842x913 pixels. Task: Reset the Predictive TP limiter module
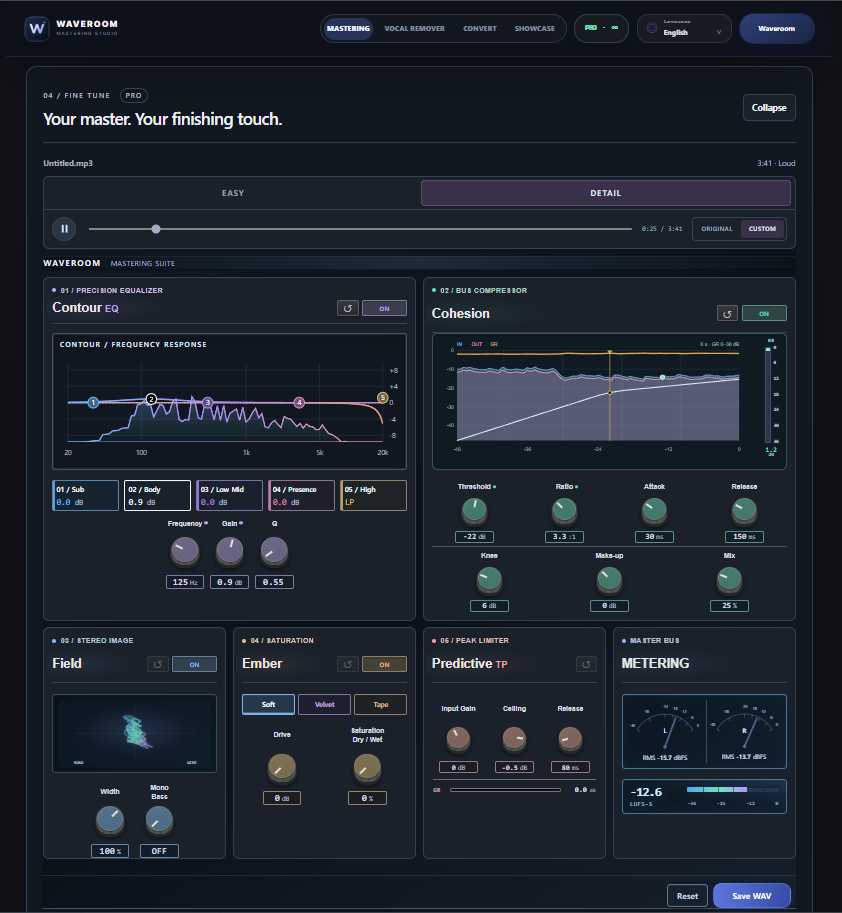586,664
